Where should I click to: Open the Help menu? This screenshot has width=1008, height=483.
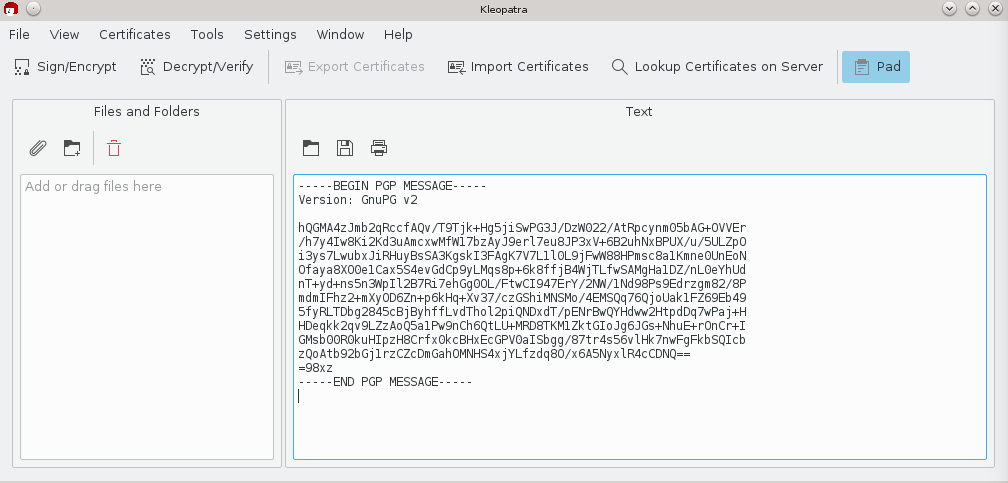tap(398, 34)
